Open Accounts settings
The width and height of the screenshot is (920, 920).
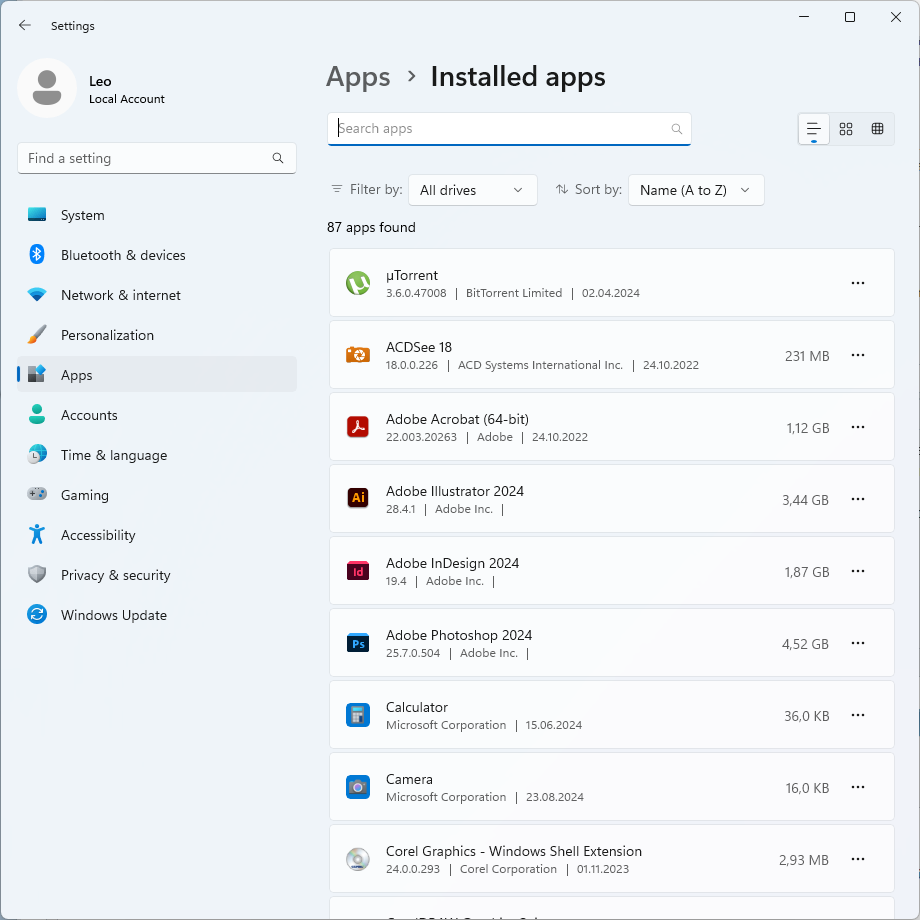point(157,415)
